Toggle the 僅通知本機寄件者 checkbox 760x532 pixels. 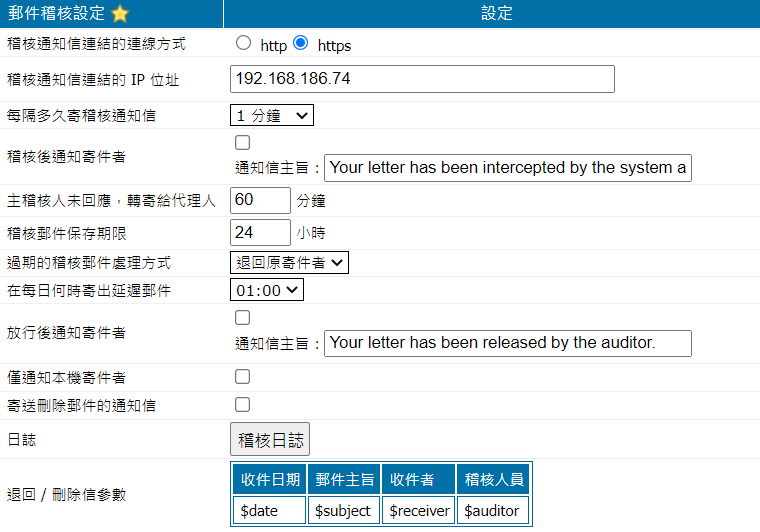pyautogui.click(x=242, y=377)
